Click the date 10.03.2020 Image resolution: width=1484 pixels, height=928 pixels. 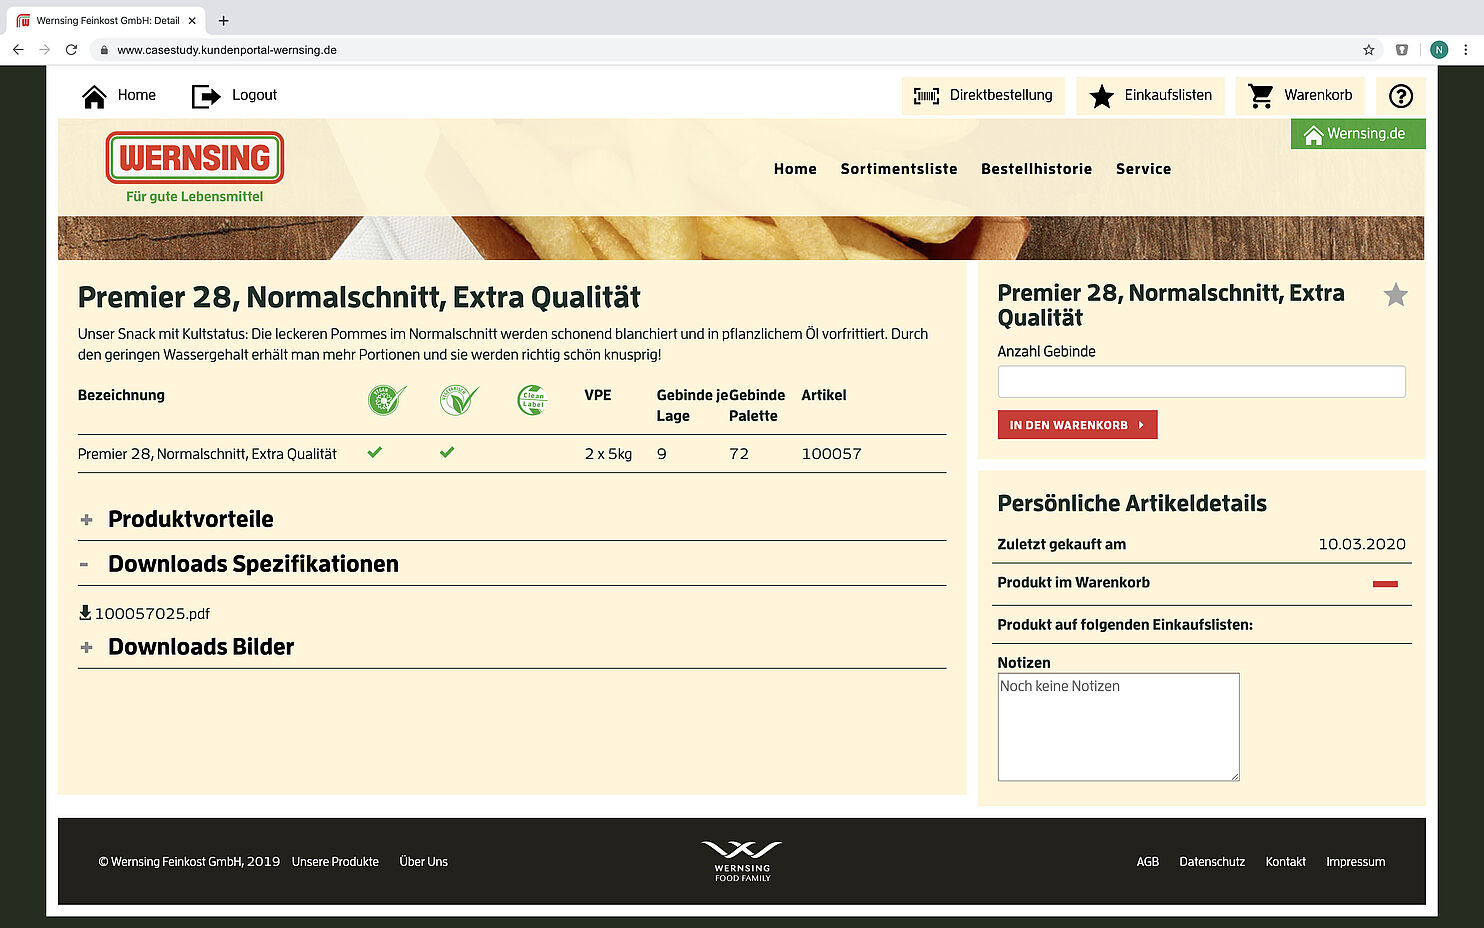point(1361,544)
